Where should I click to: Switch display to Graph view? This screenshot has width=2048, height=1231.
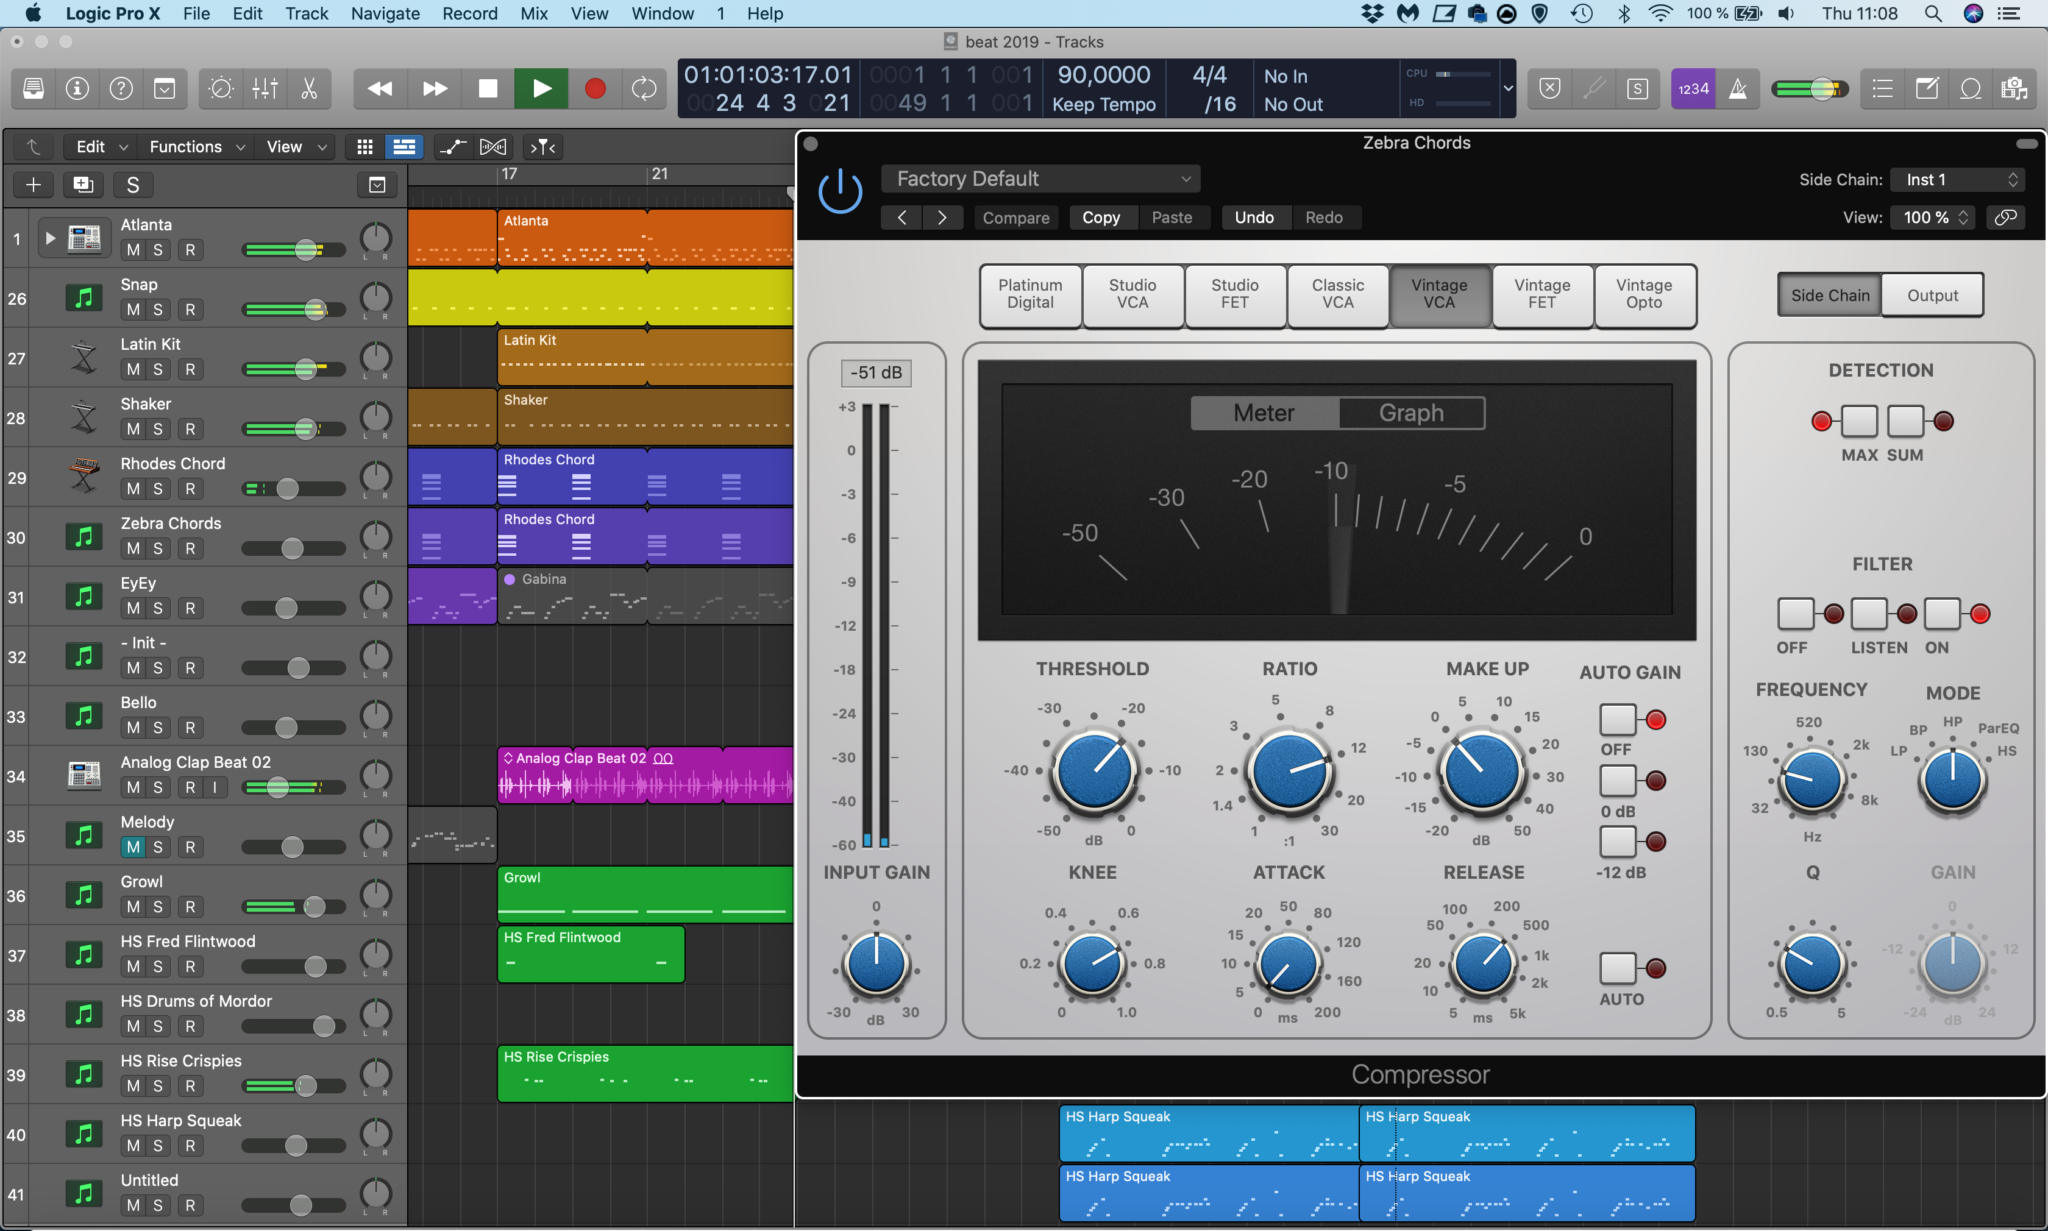1411,413
